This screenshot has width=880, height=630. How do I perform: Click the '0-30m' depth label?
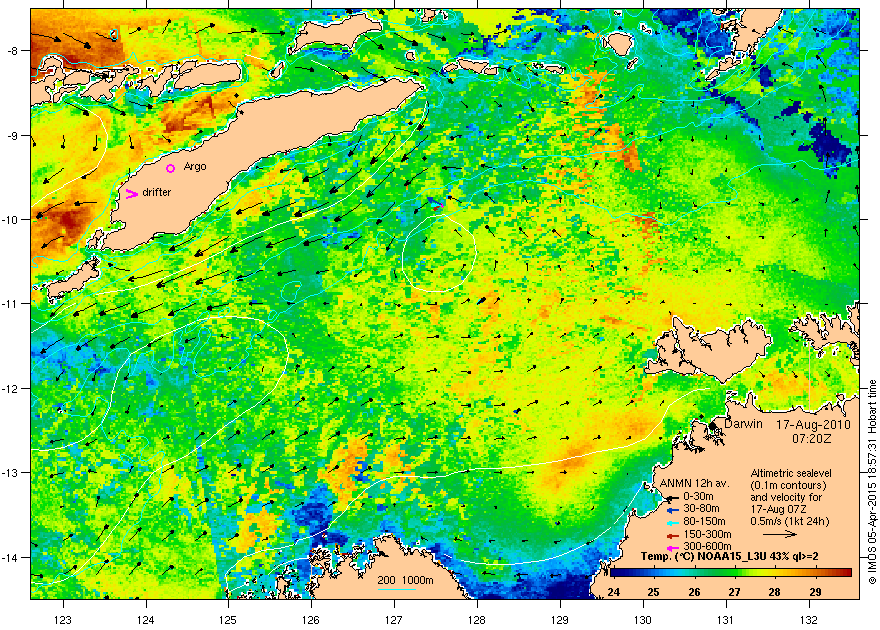(x=698, y=496)
